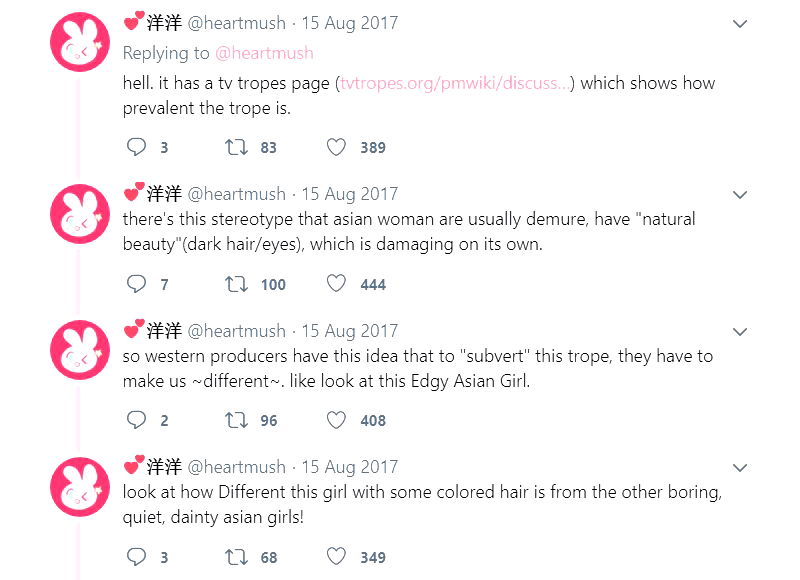Retweet the Edgy Asian Girl tweet
800x580 pixels.
[x=237, y=420]
